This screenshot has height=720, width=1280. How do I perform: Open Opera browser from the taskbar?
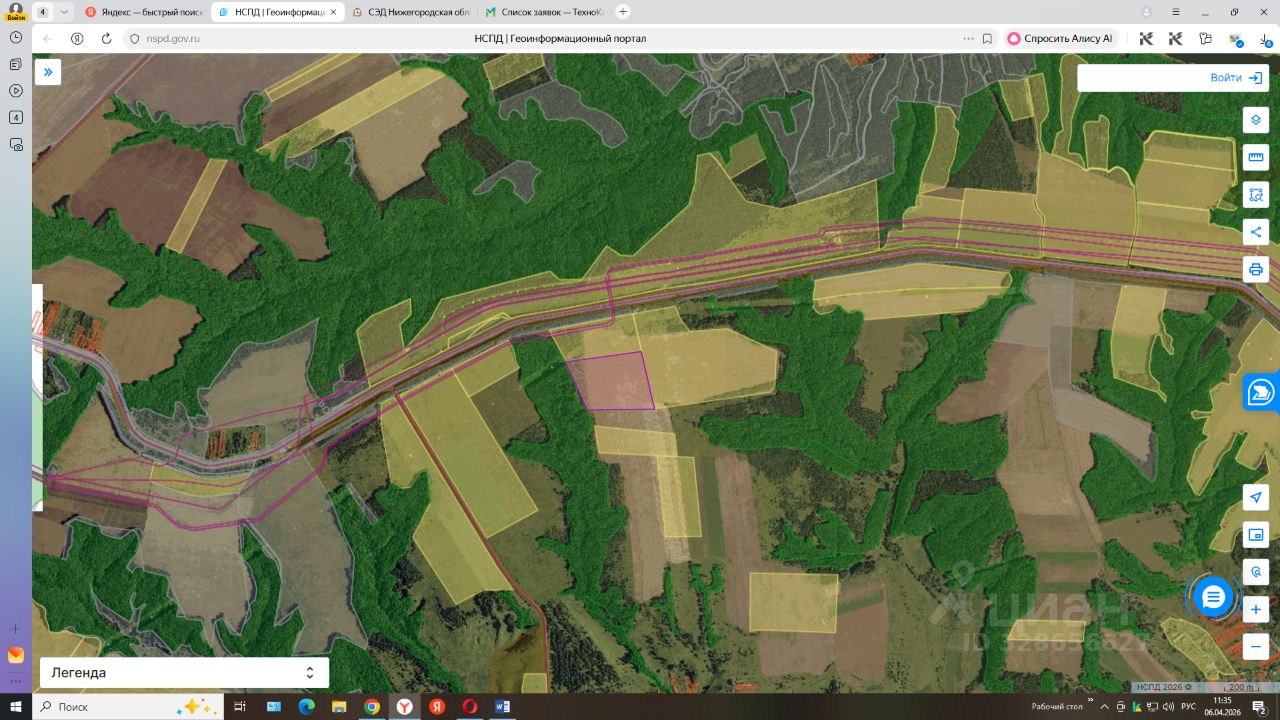[x=470, y=707]
